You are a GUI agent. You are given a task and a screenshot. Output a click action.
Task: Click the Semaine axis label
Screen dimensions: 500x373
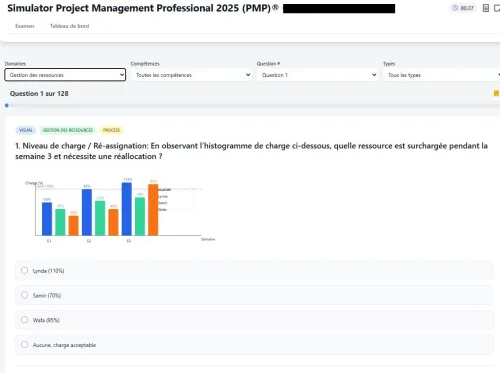coord(208,239)
